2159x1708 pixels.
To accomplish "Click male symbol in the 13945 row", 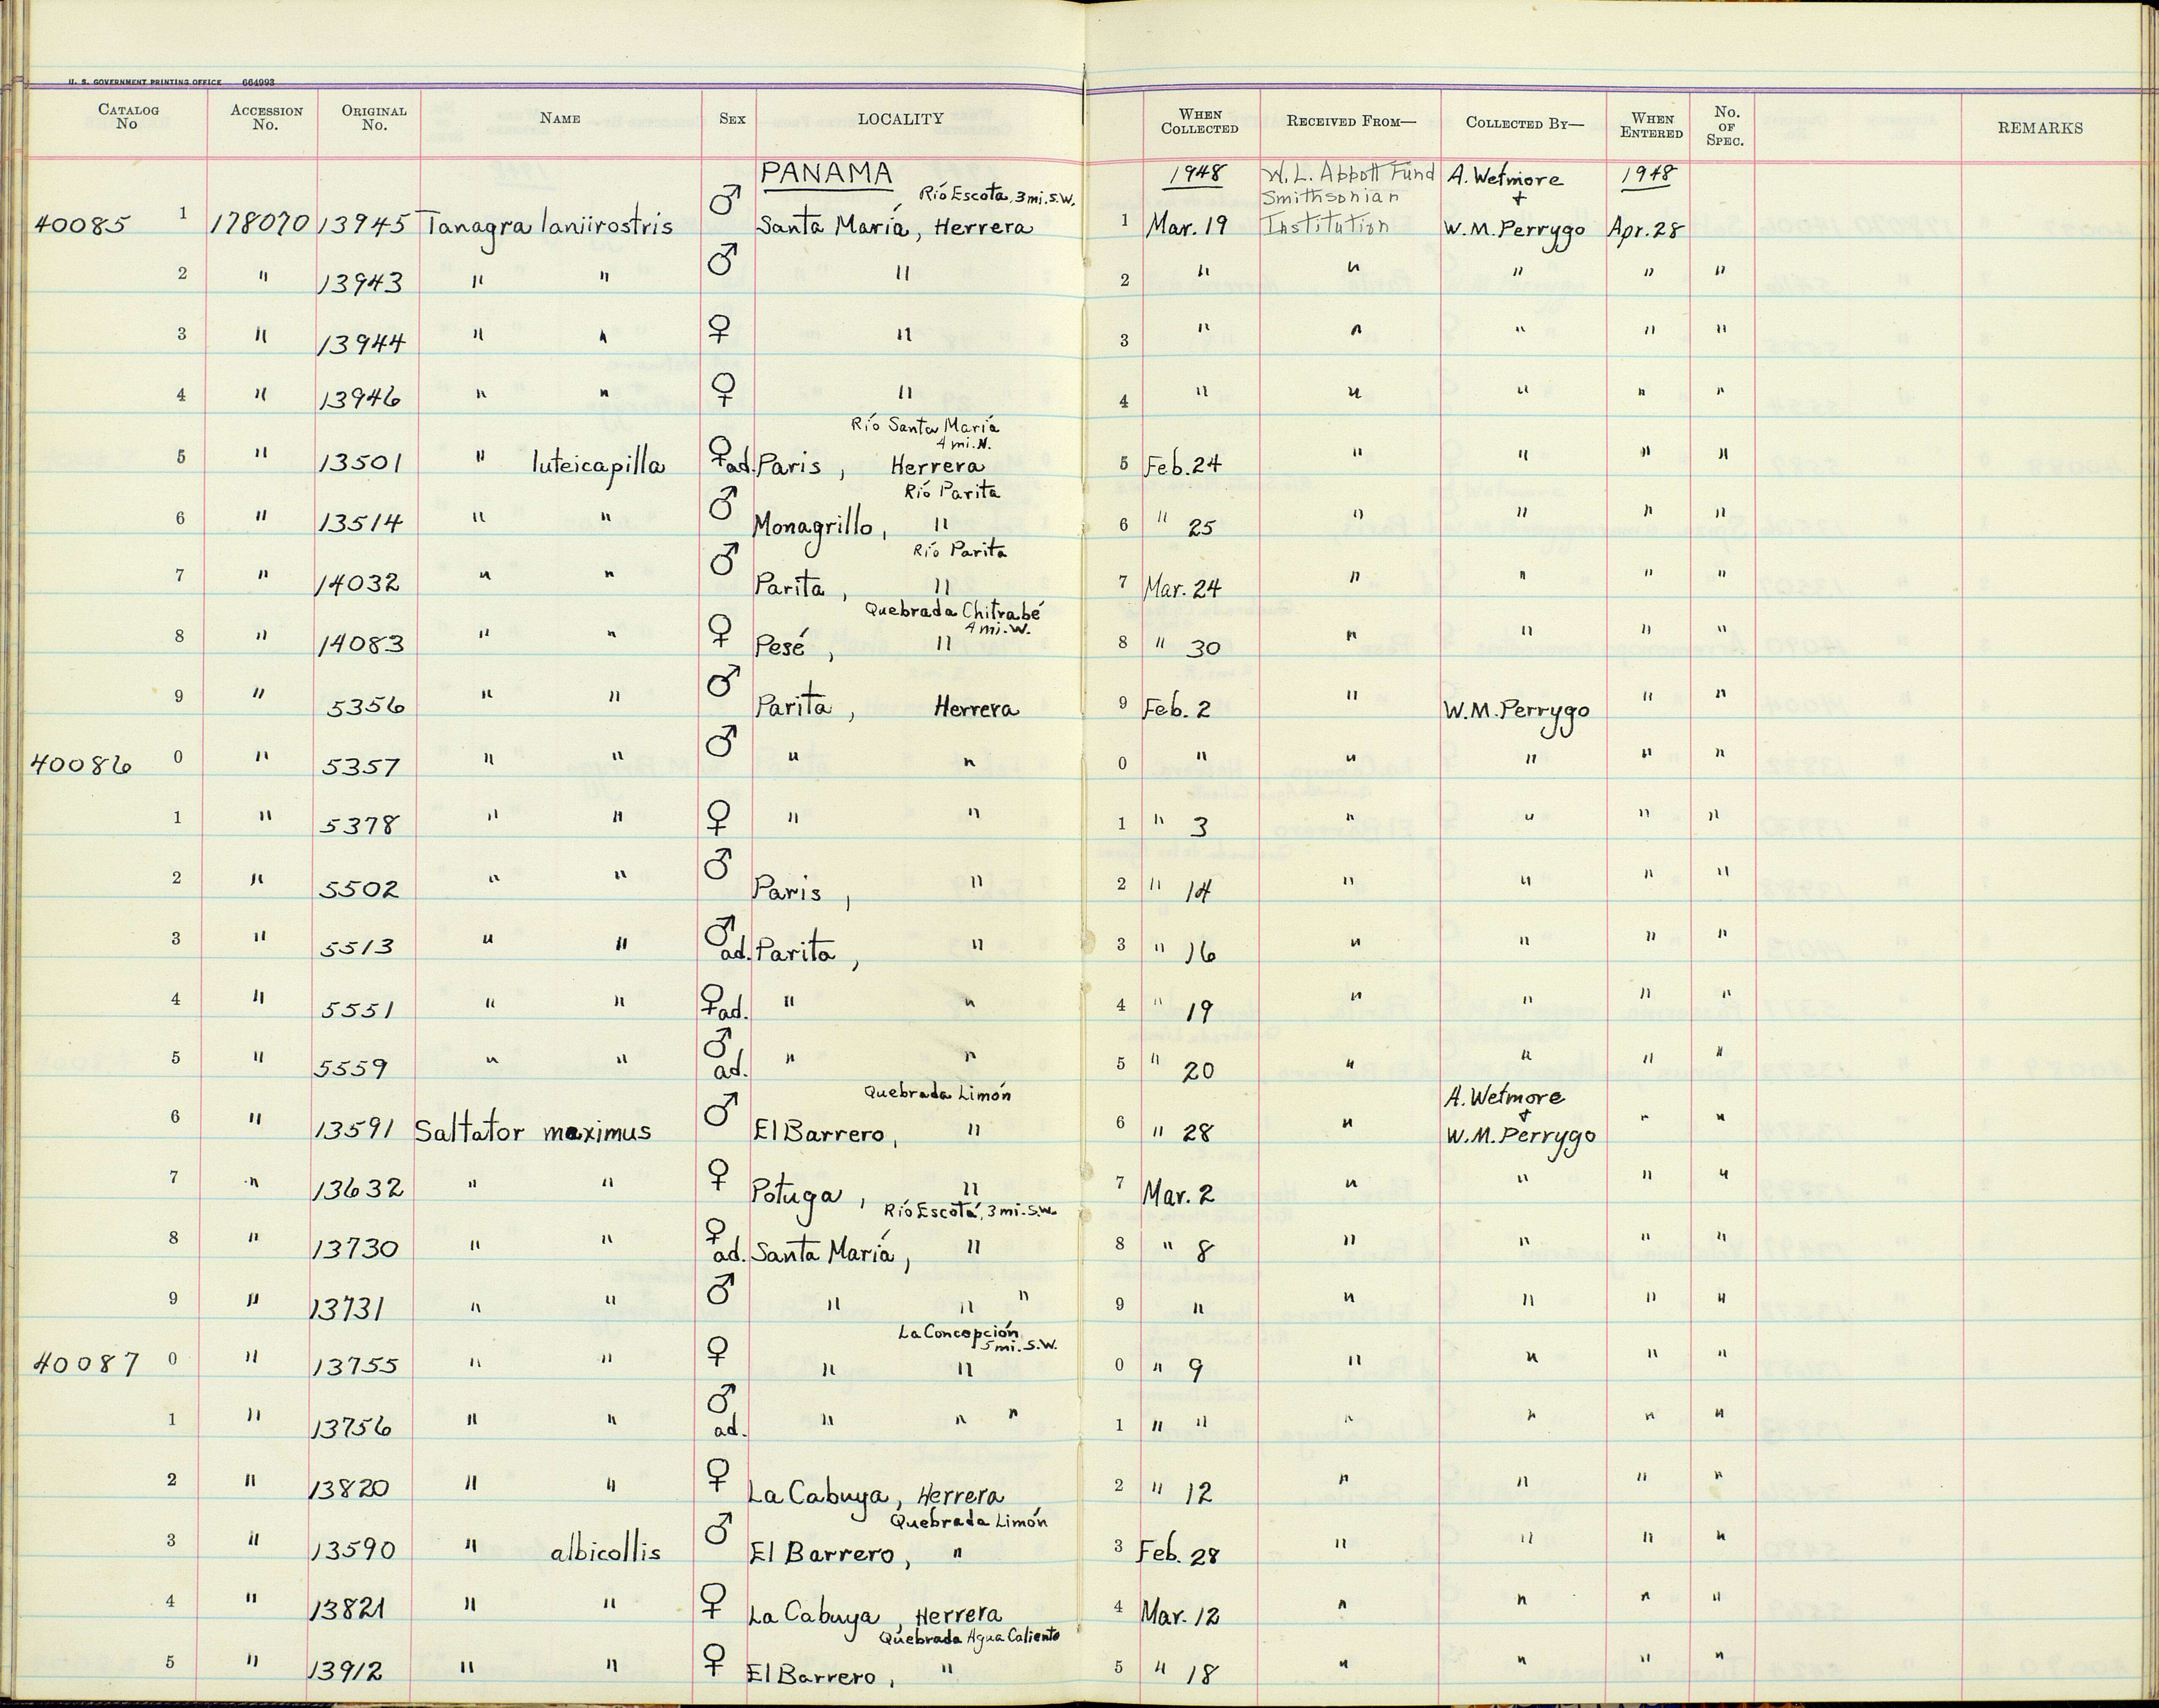I will (x=725, y=200).
